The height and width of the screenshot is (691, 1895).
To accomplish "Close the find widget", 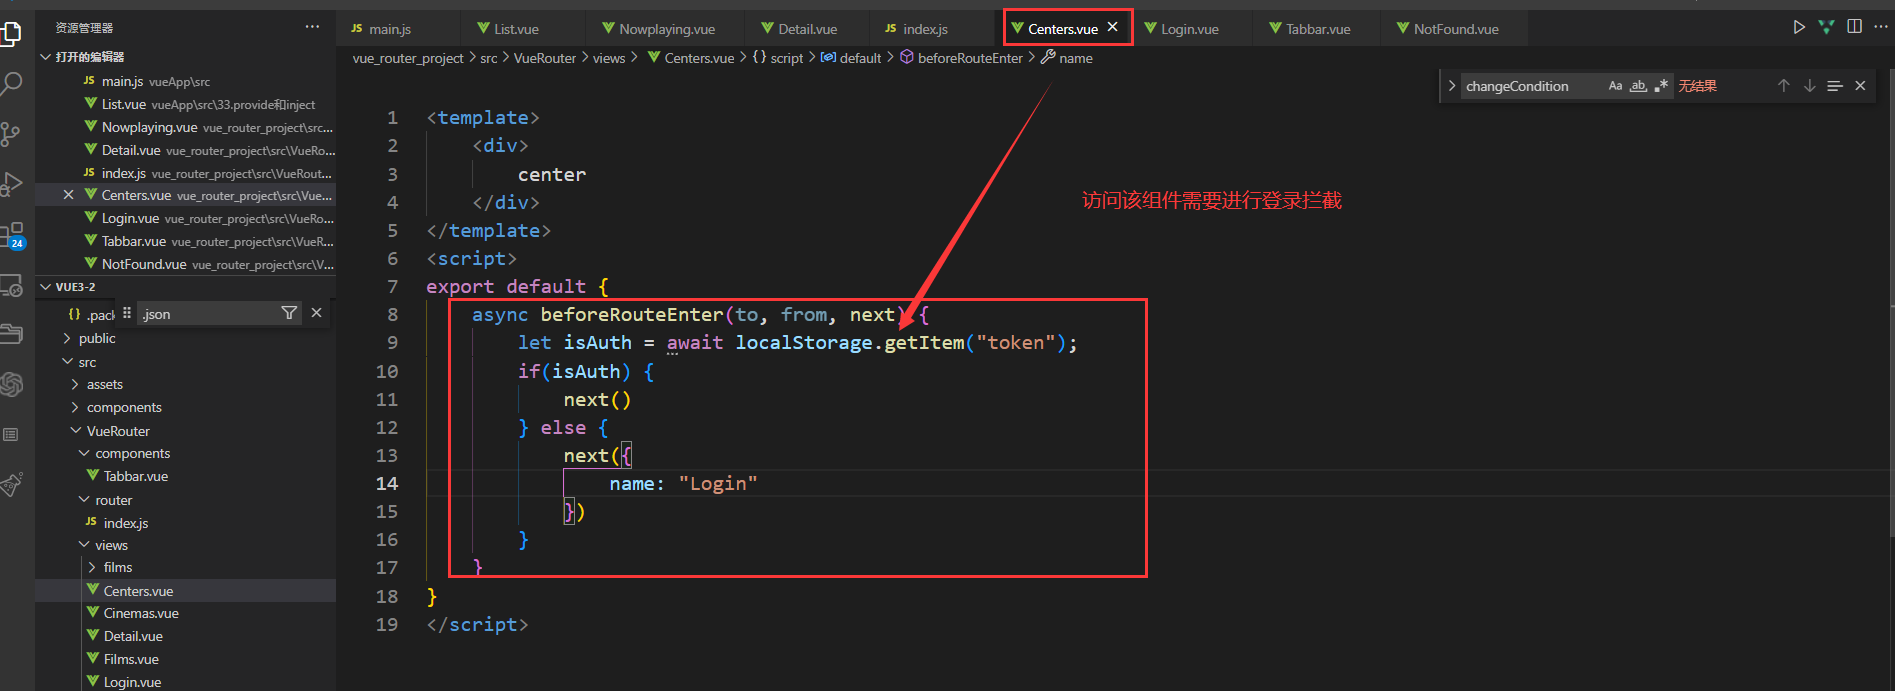I will pos(1860,86).
